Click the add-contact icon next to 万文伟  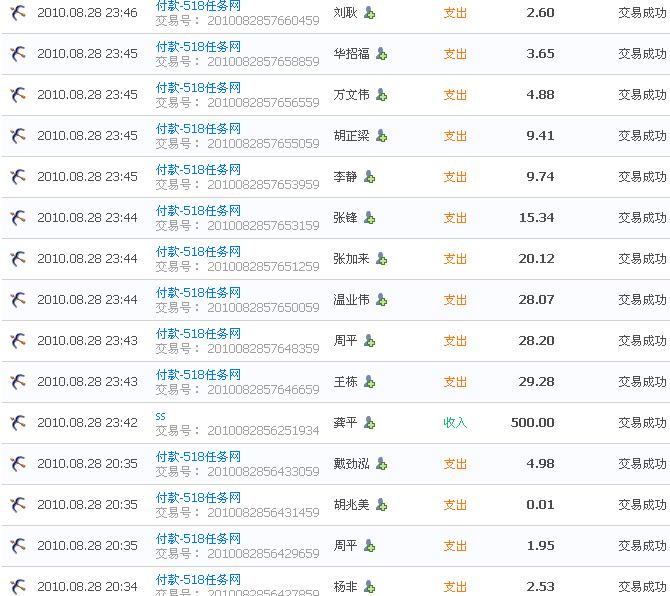(381, 95)
